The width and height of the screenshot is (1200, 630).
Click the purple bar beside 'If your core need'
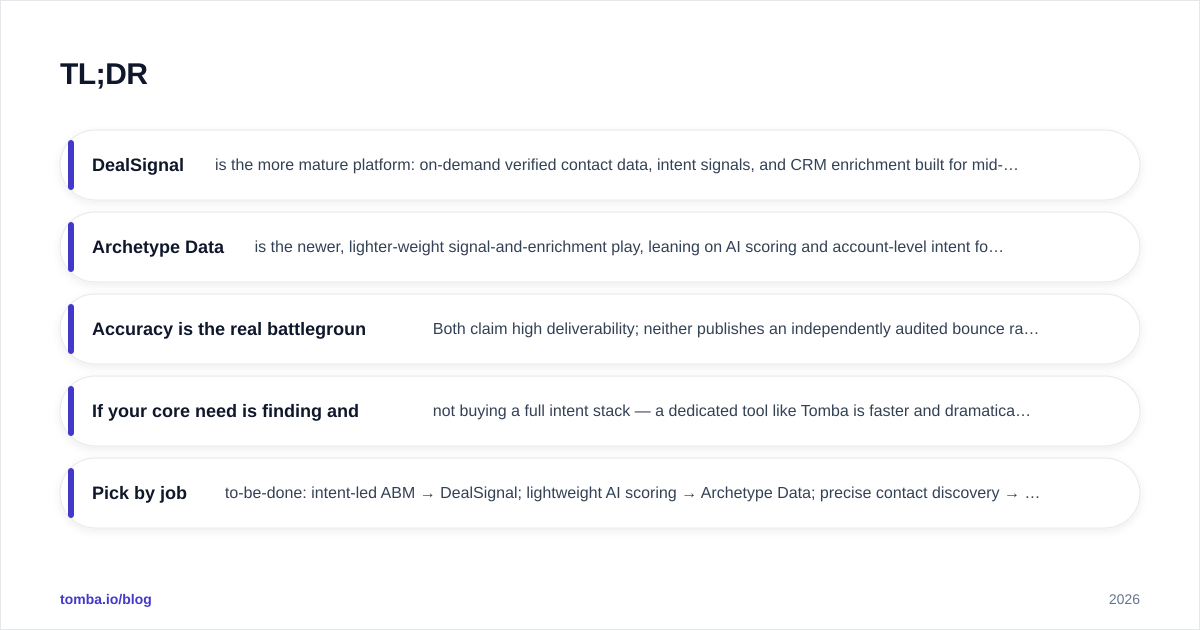click(71, 411)
